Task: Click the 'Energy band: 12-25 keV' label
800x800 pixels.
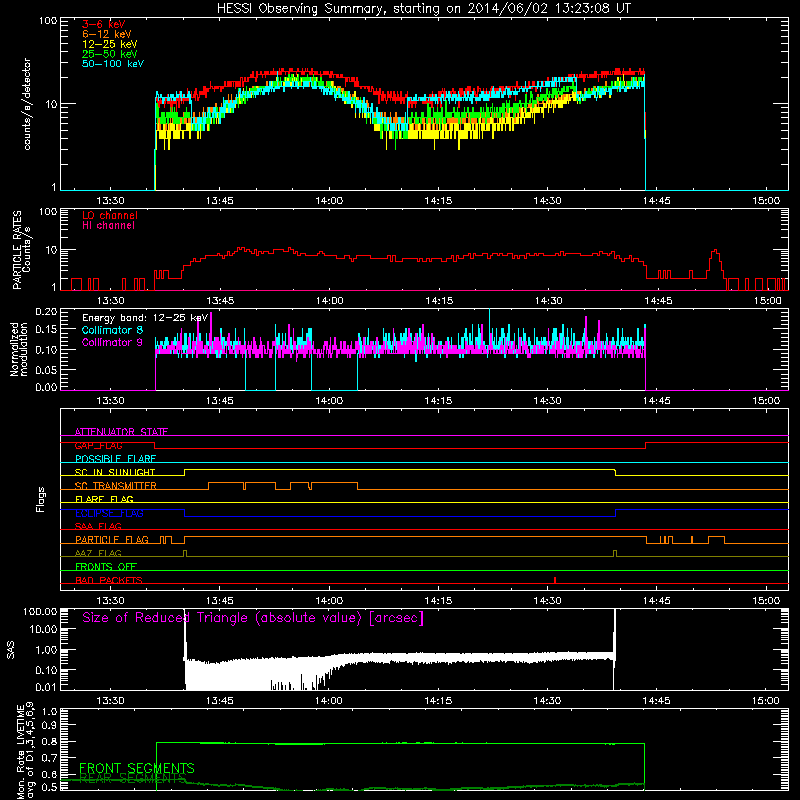Action: 145,318
